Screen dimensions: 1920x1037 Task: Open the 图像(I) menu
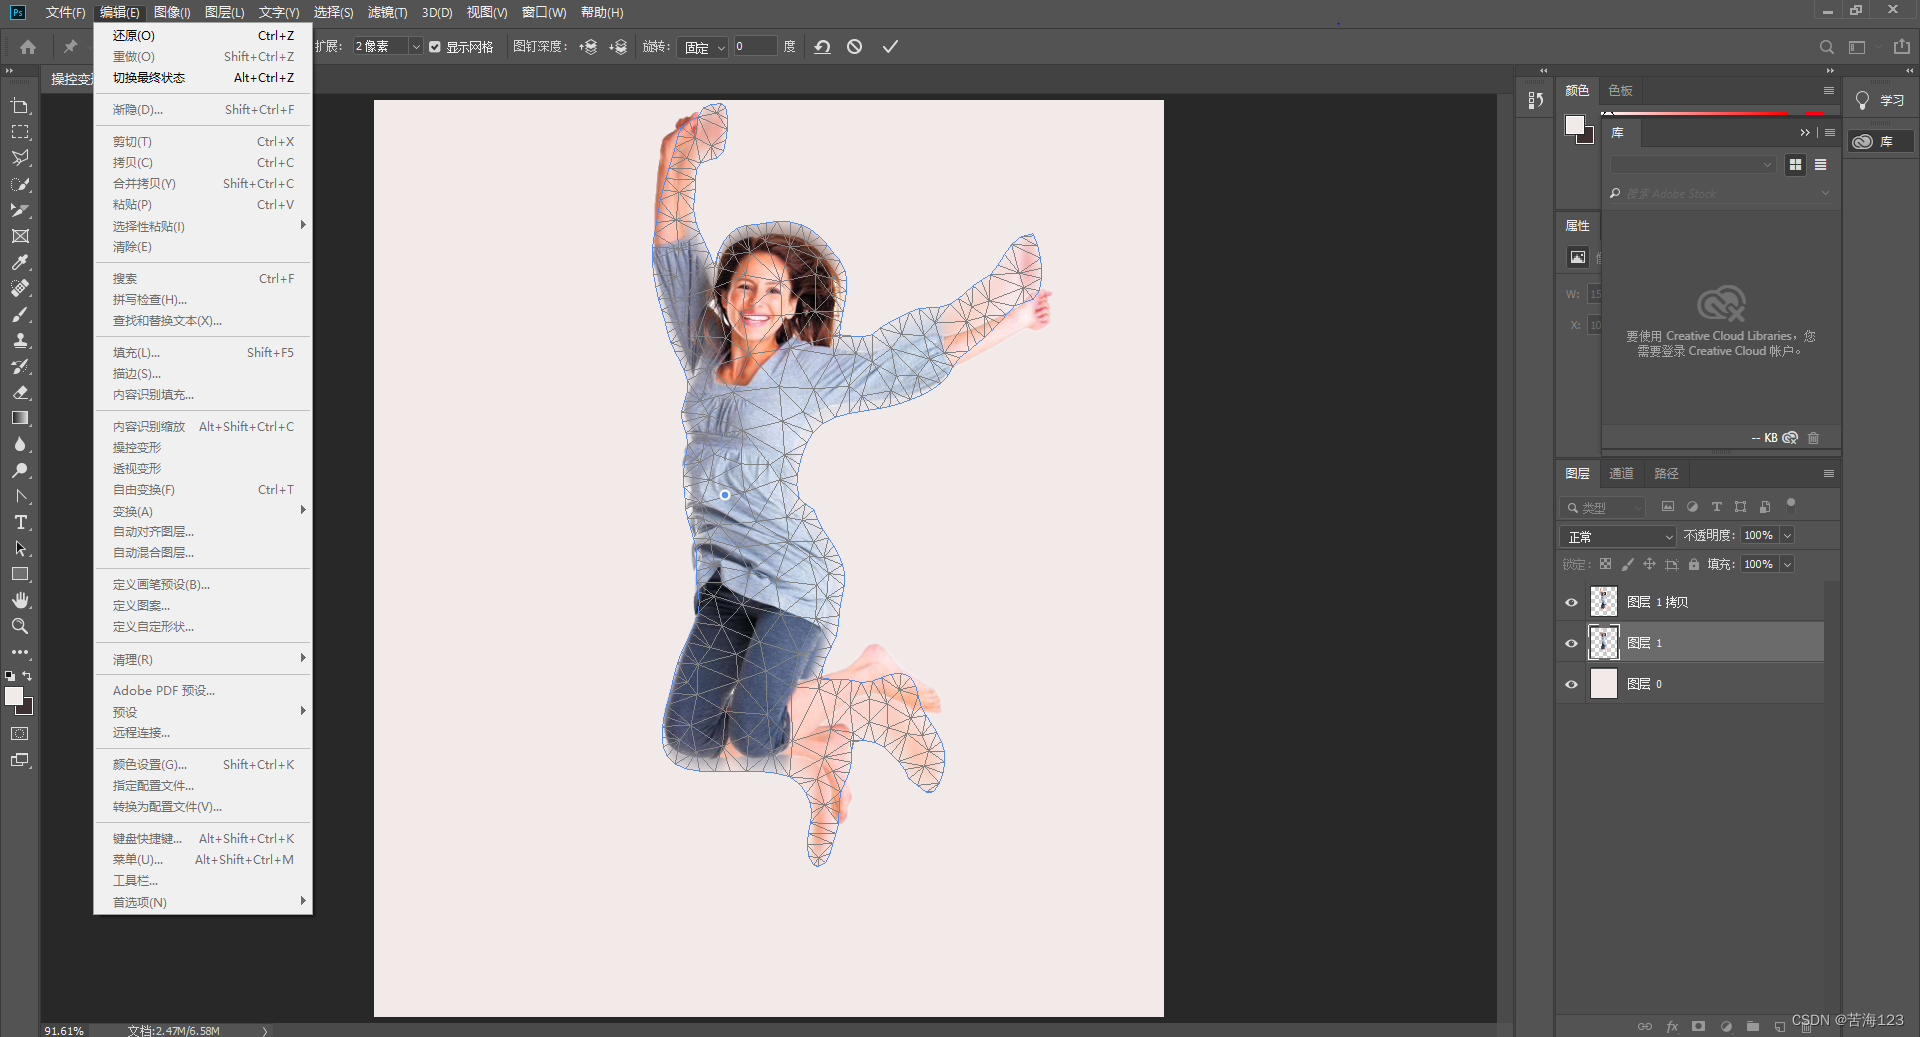tap(172, 12)
